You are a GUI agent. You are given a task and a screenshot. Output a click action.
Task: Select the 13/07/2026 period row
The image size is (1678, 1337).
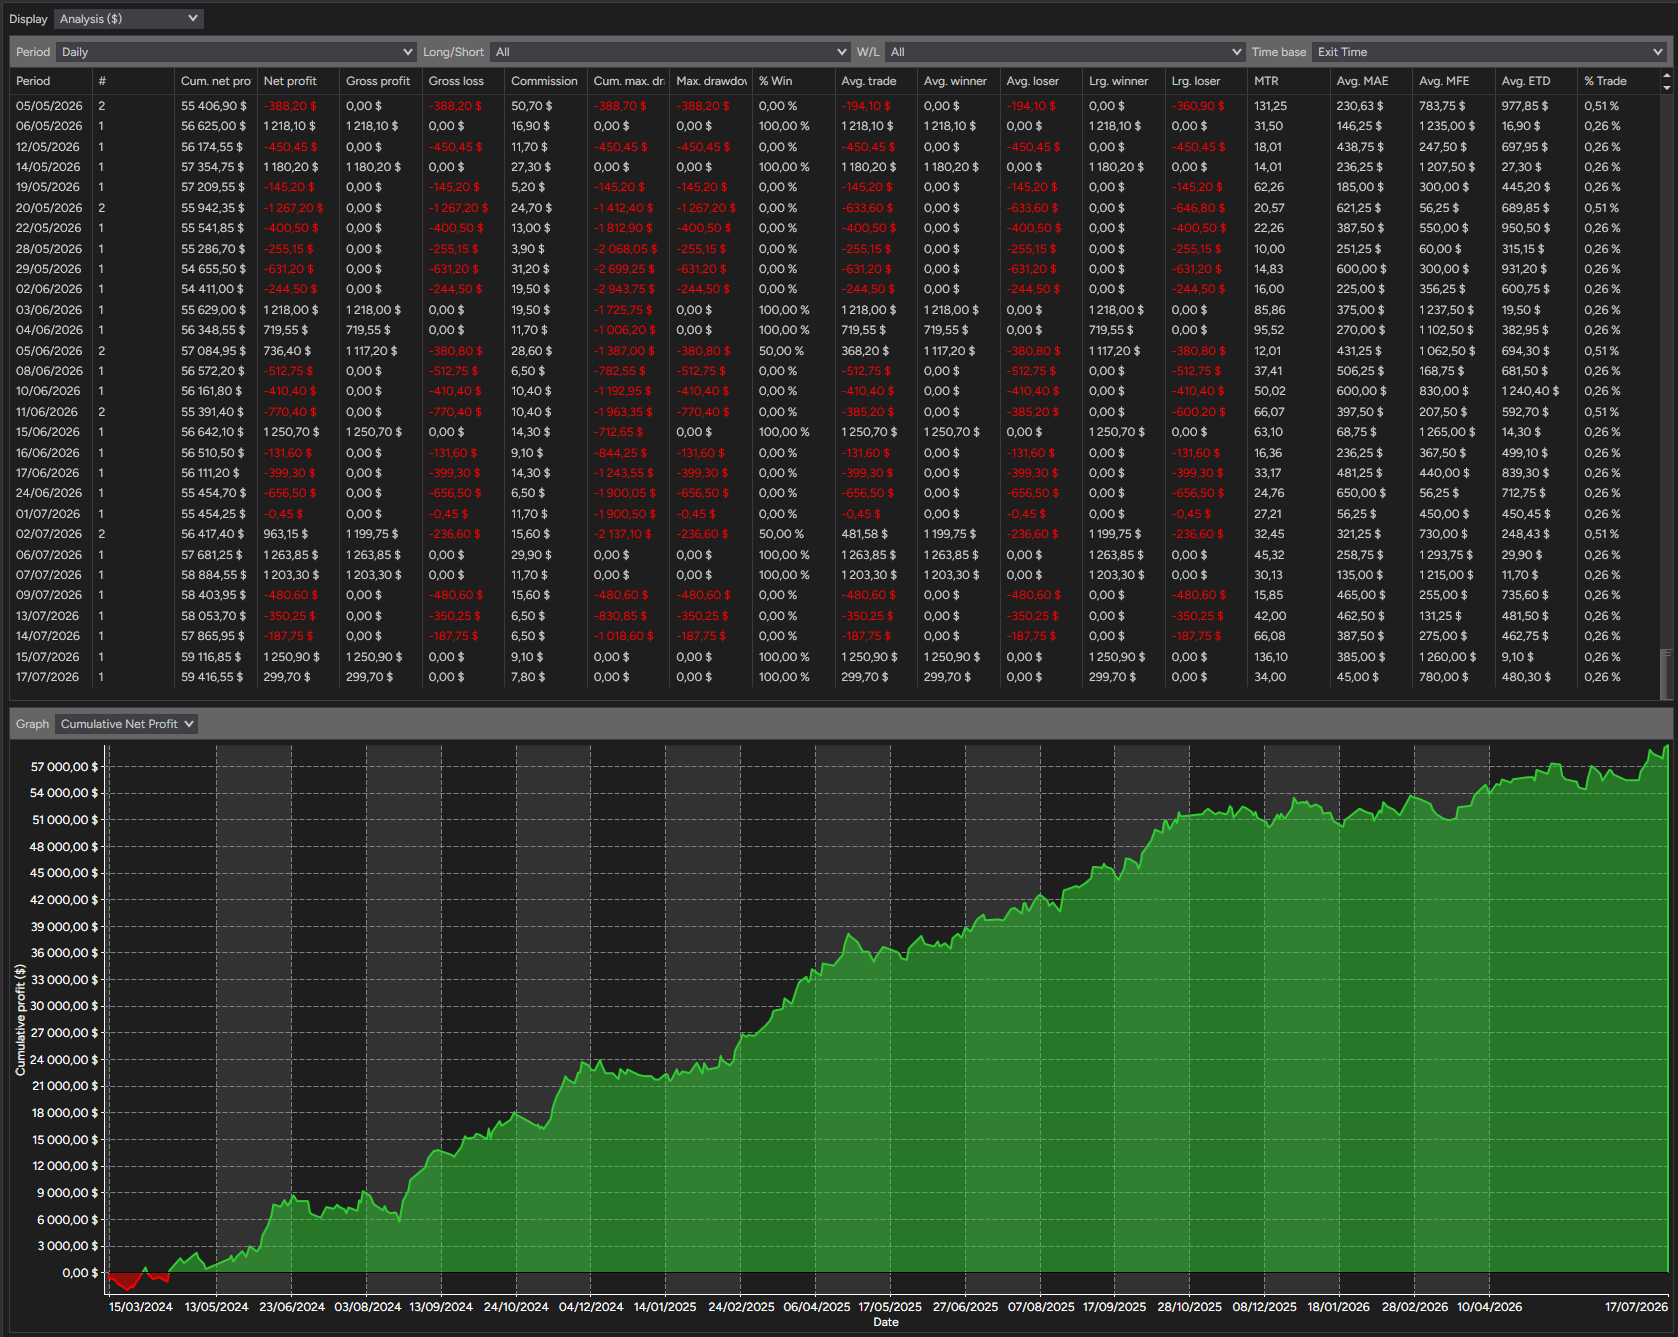[x=835, y=616]
